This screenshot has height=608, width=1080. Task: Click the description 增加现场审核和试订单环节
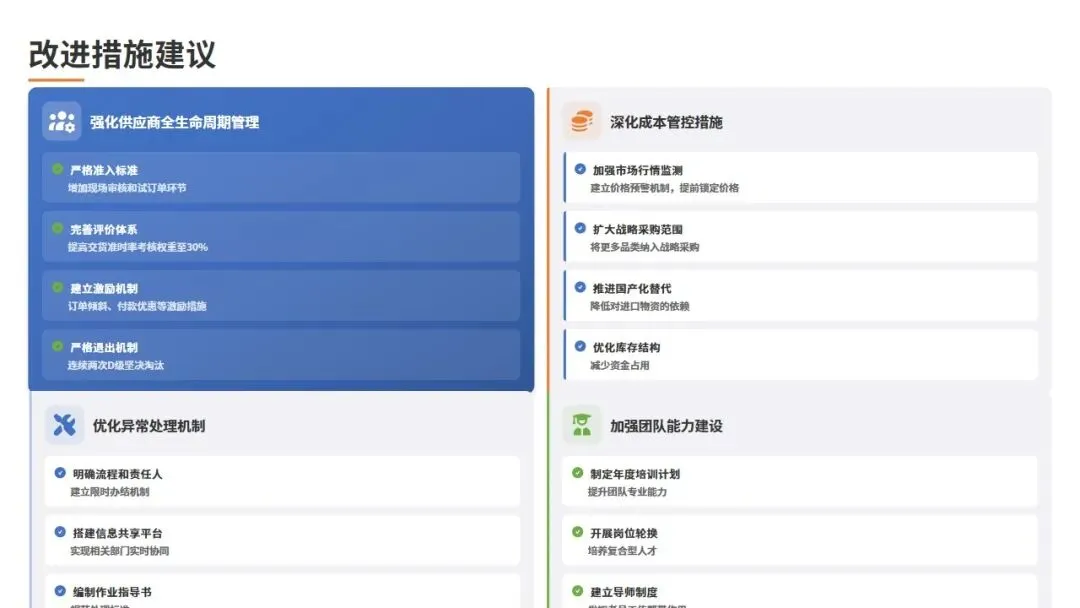point(127,188)
